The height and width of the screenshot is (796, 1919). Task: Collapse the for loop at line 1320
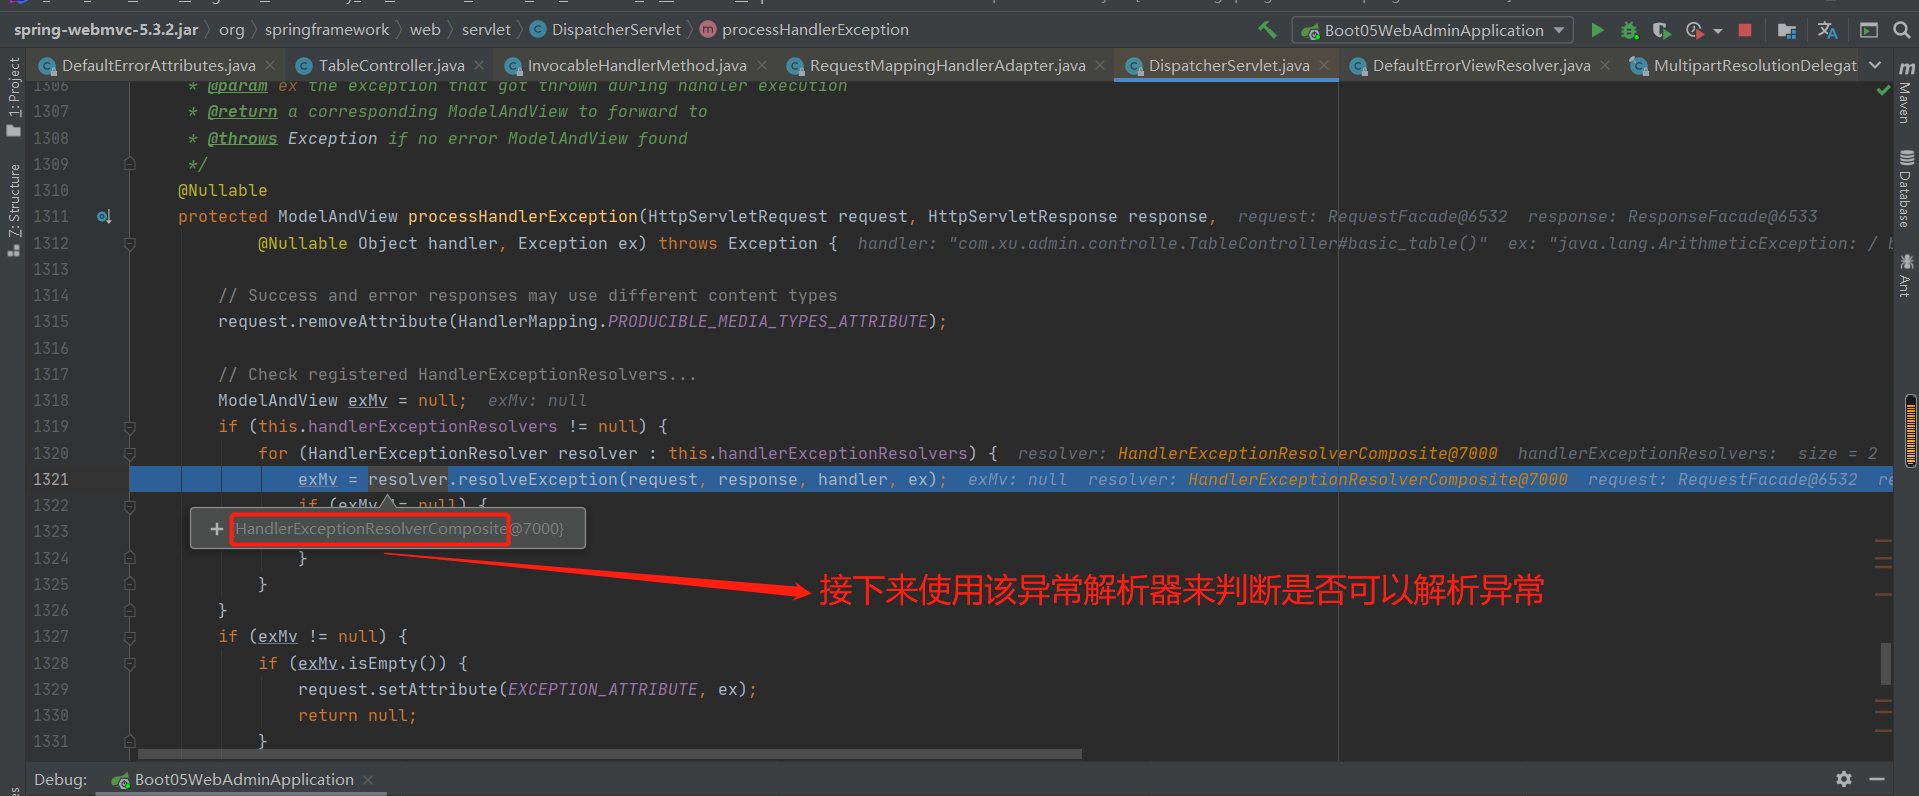click(x=130, y=453)
